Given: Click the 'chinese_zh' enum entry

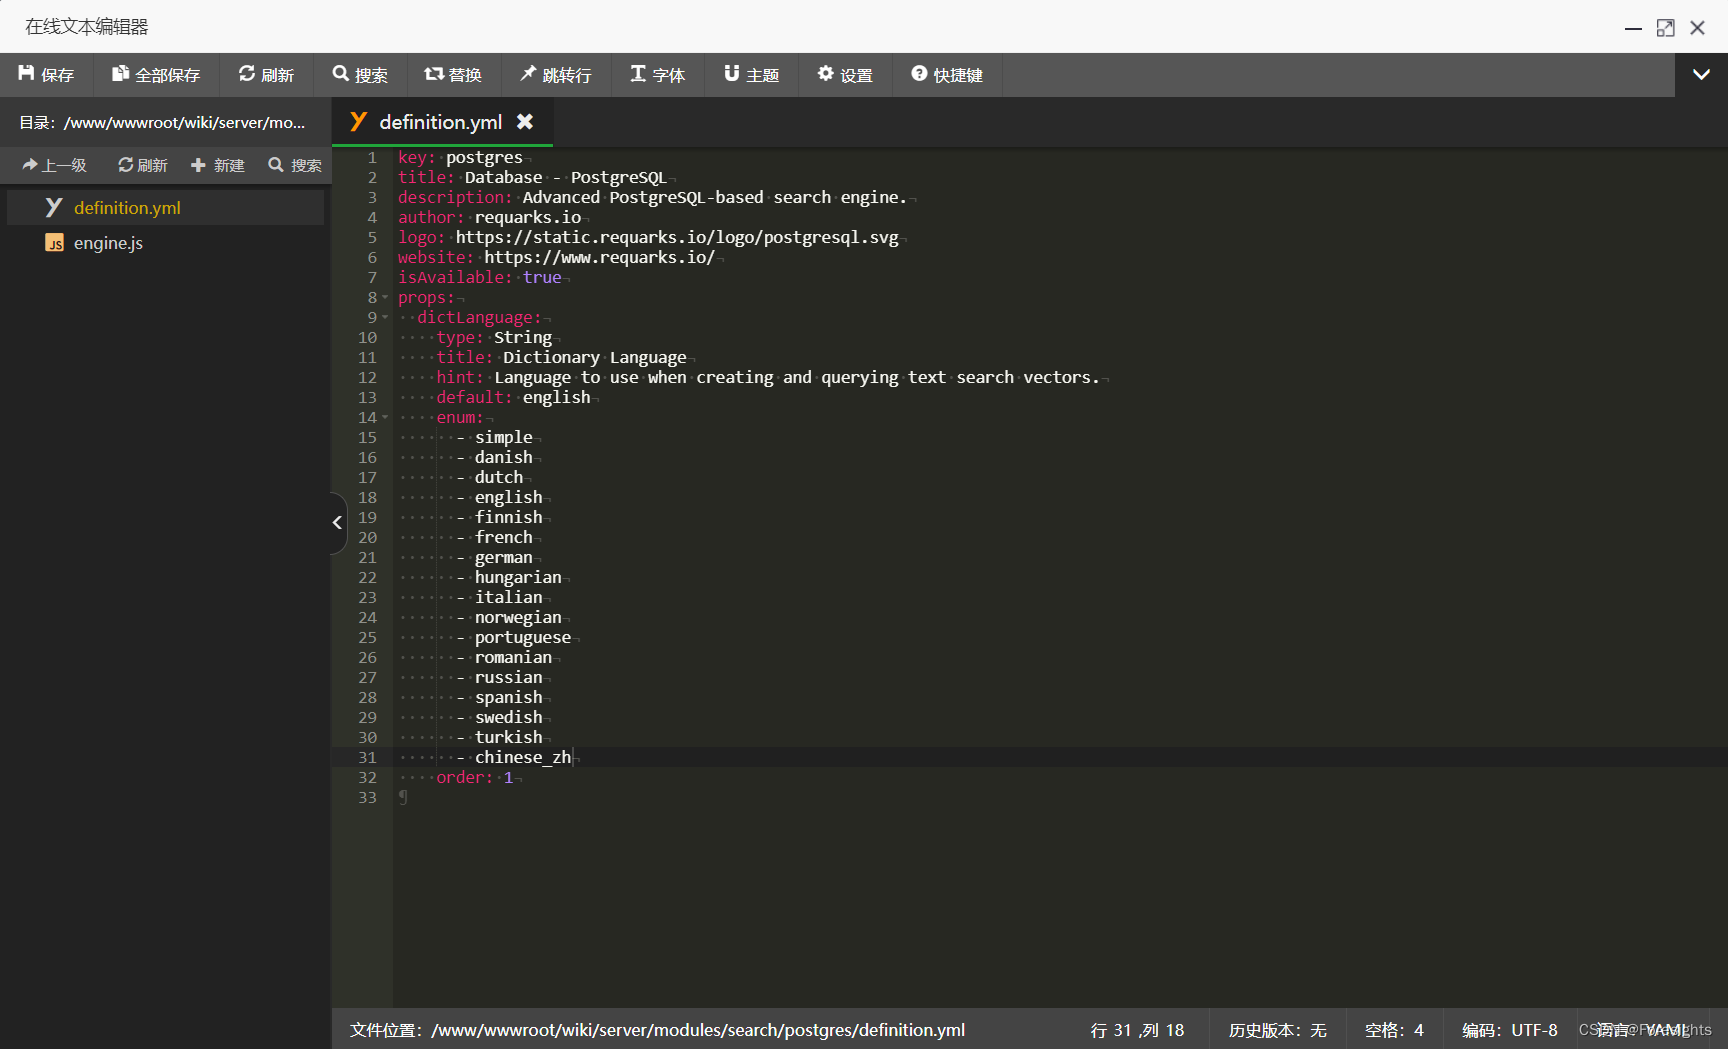Looking at the screenshot, I should point(523,757).
